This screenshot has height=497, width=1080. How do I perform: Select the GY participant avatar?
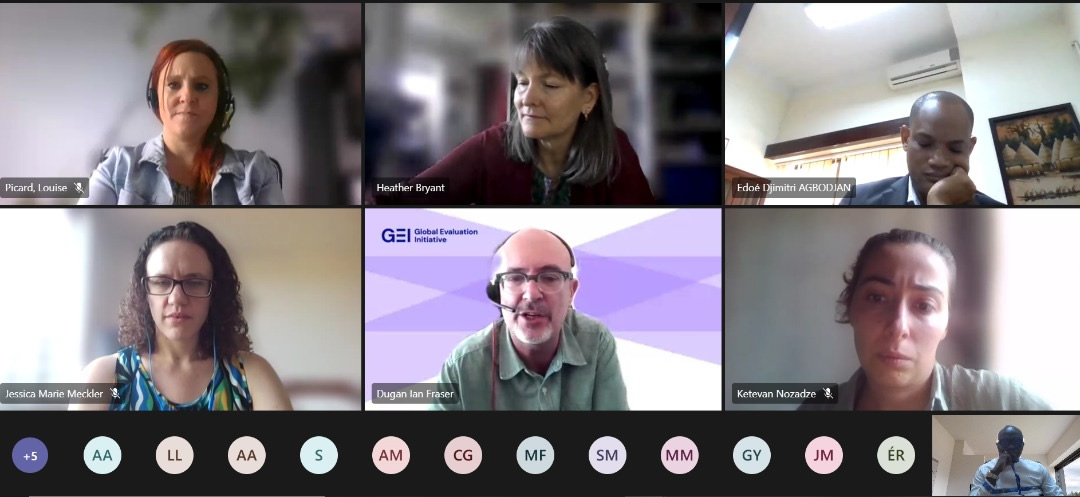(x=751, y=455)
